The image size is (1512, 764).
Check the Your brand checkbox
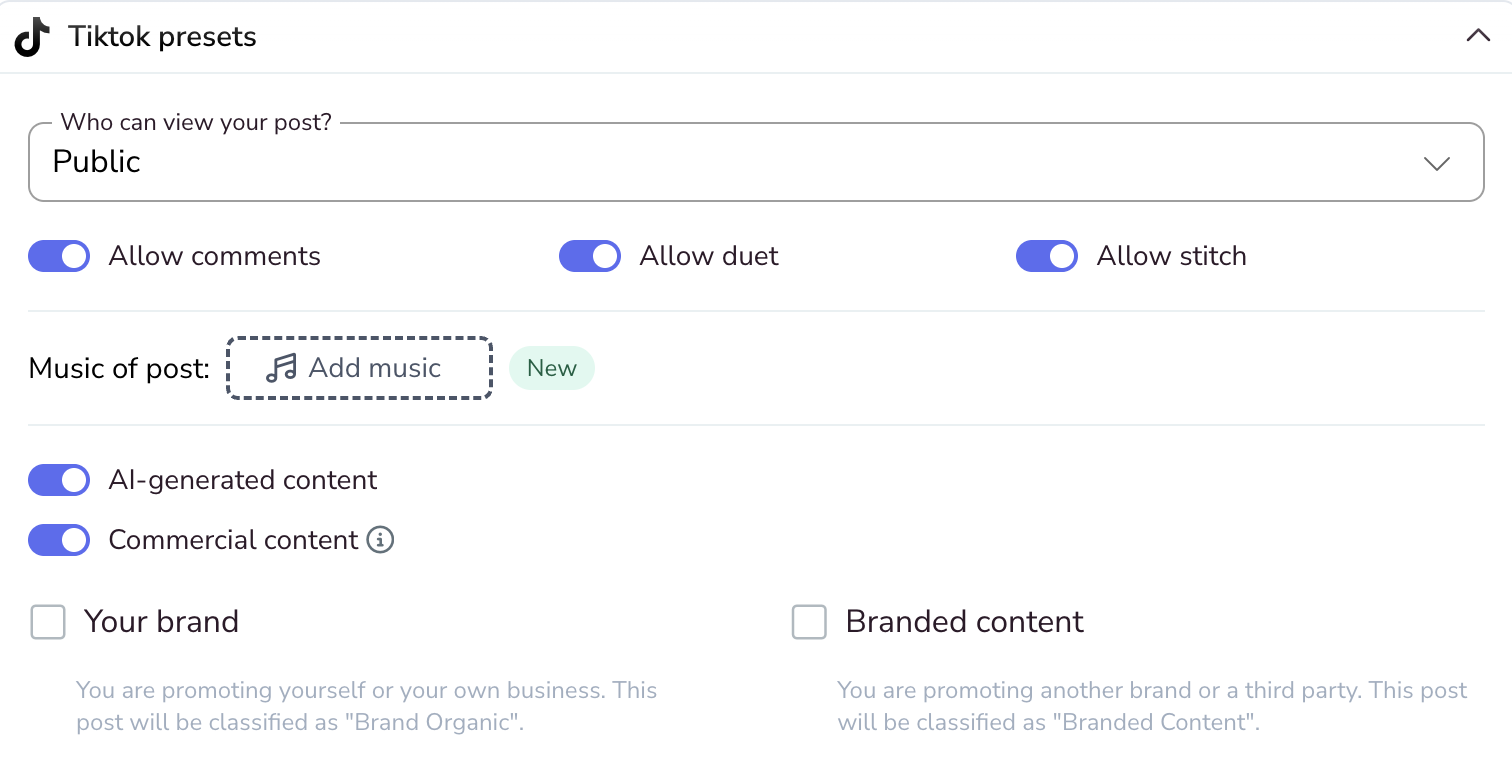[x=48, y=622]
